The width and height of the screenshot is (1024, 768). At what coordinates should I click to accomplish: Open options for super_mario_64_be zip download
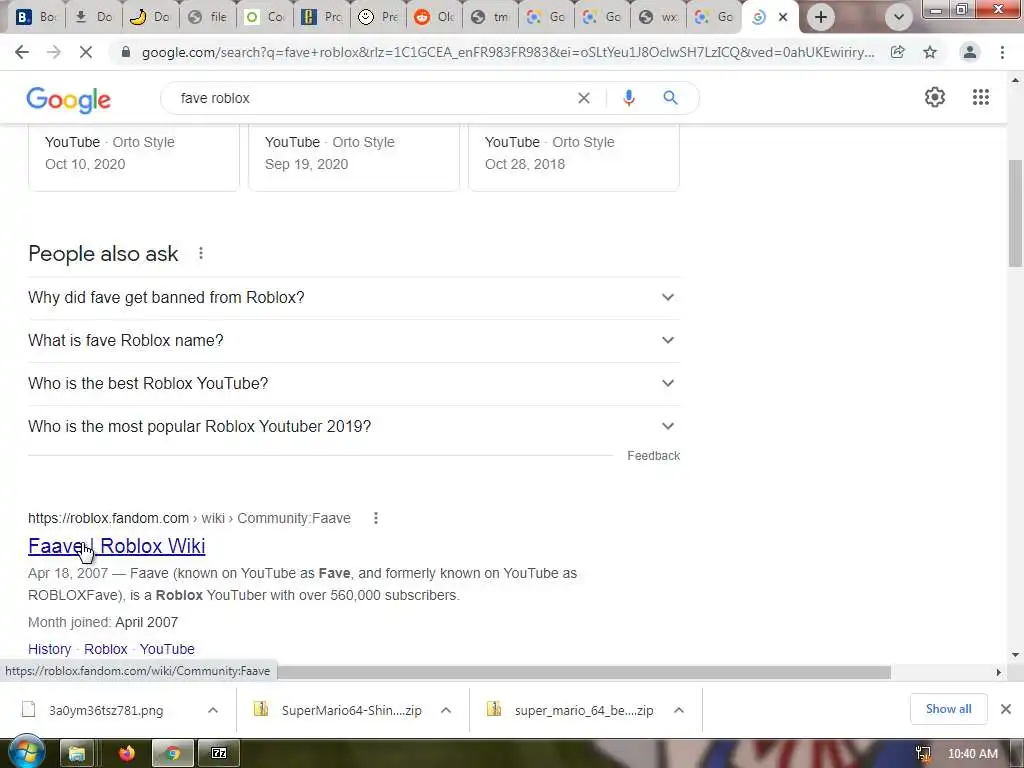[679, 710]
